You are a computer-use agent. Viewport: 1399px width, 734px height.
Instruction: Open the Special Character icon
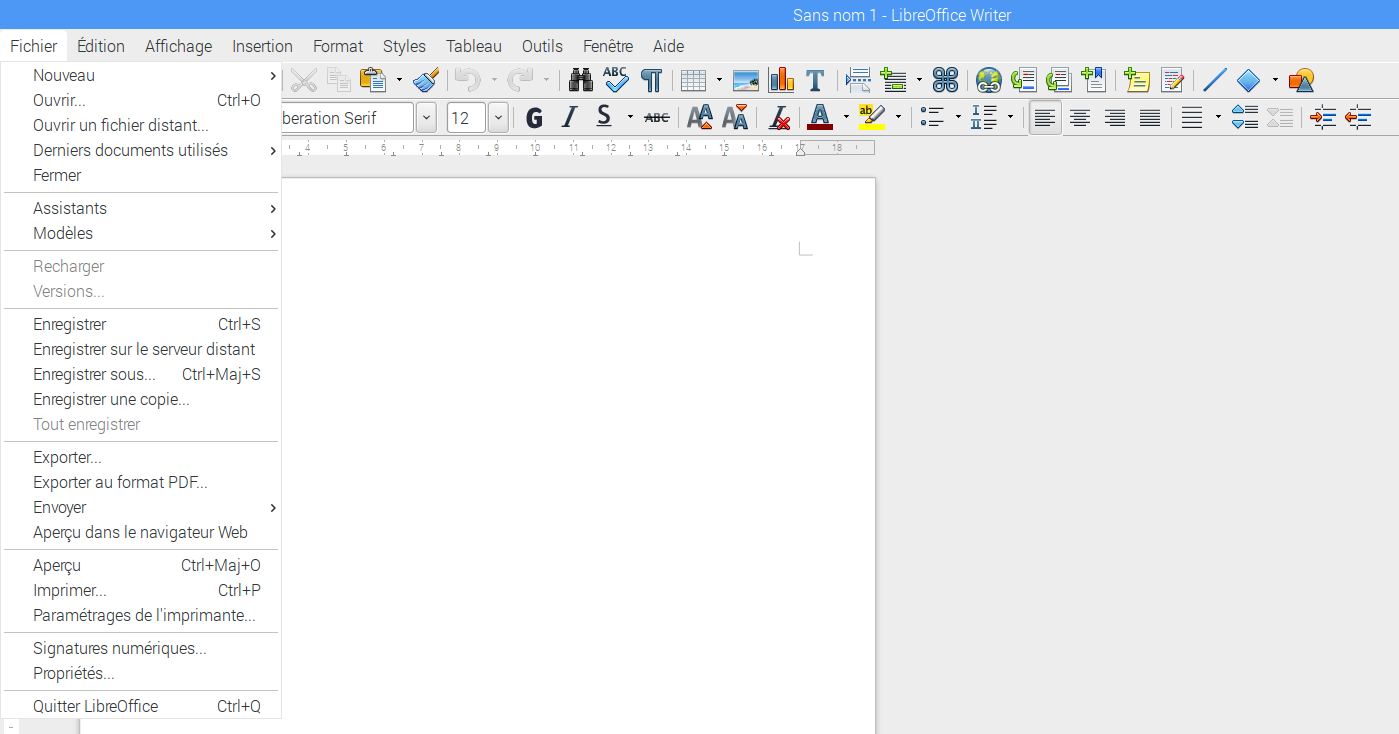[x=945, y=80]
